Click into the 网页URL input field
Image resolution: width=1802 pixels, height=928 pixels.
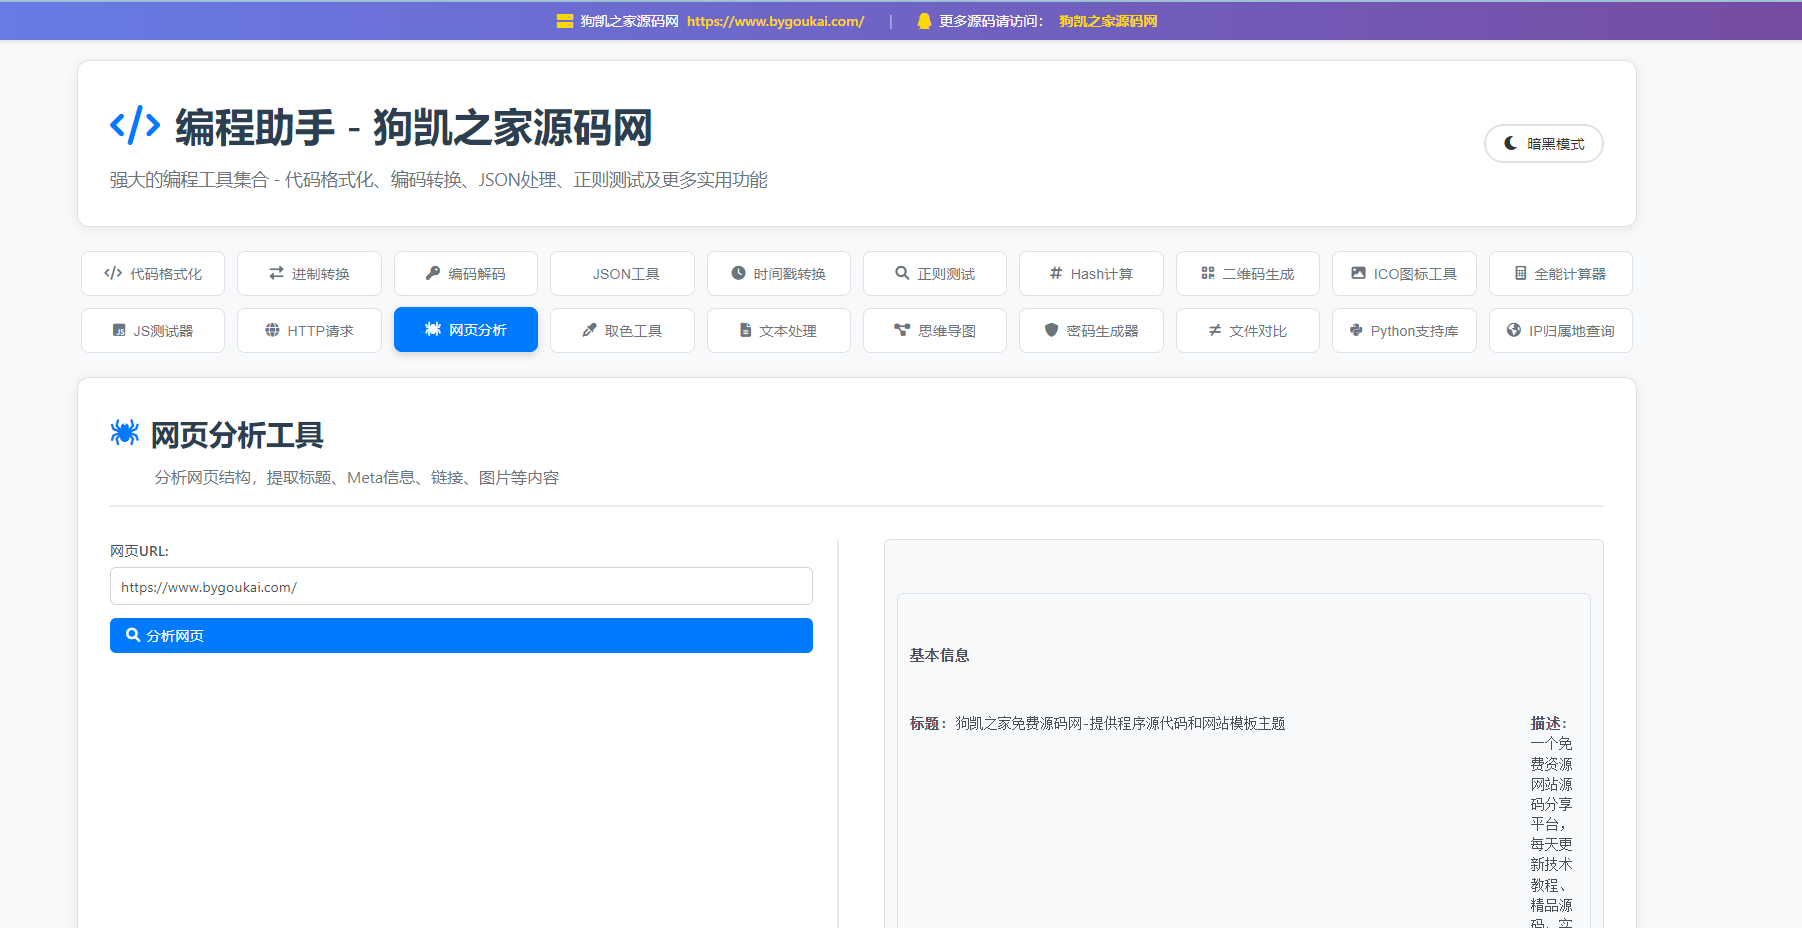[x=461, y=587]
